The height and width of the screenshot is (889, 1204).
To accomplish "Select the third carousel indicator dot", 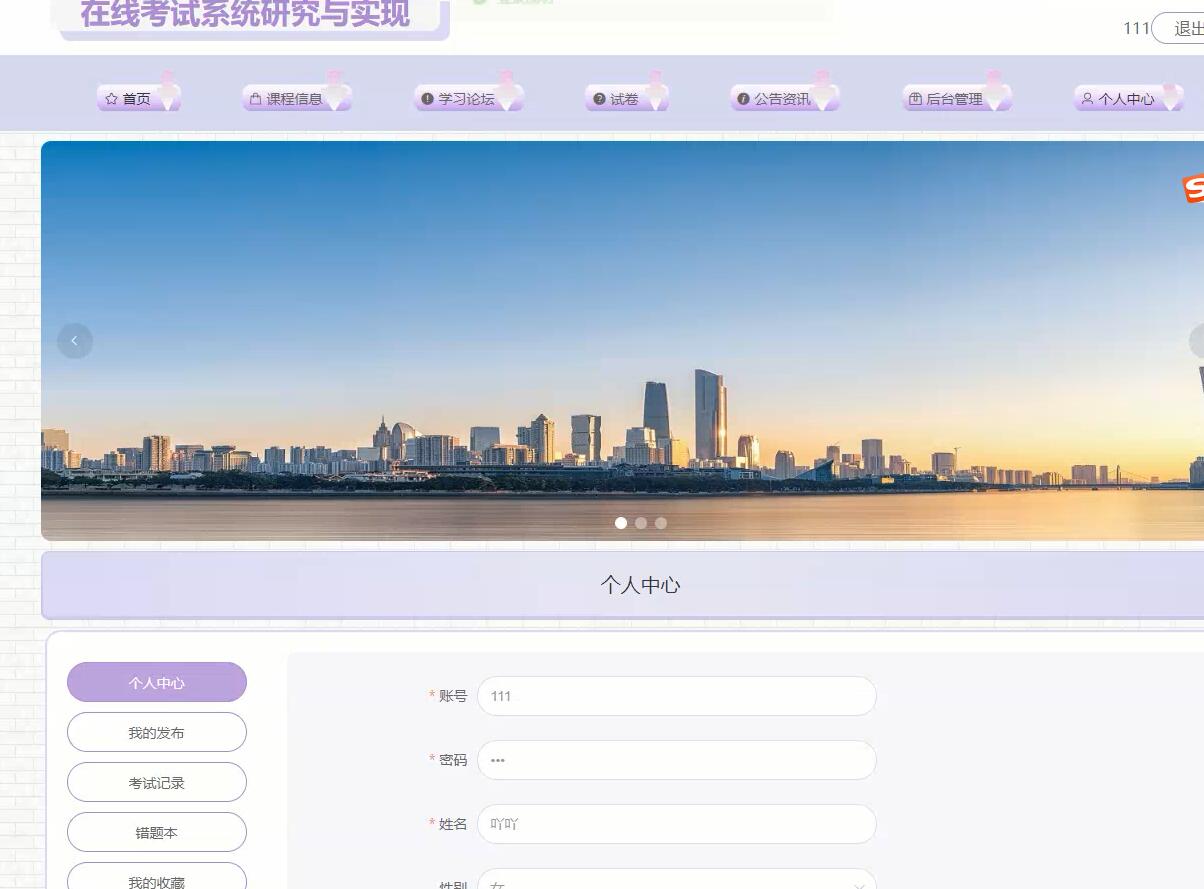I will point(661,522).
